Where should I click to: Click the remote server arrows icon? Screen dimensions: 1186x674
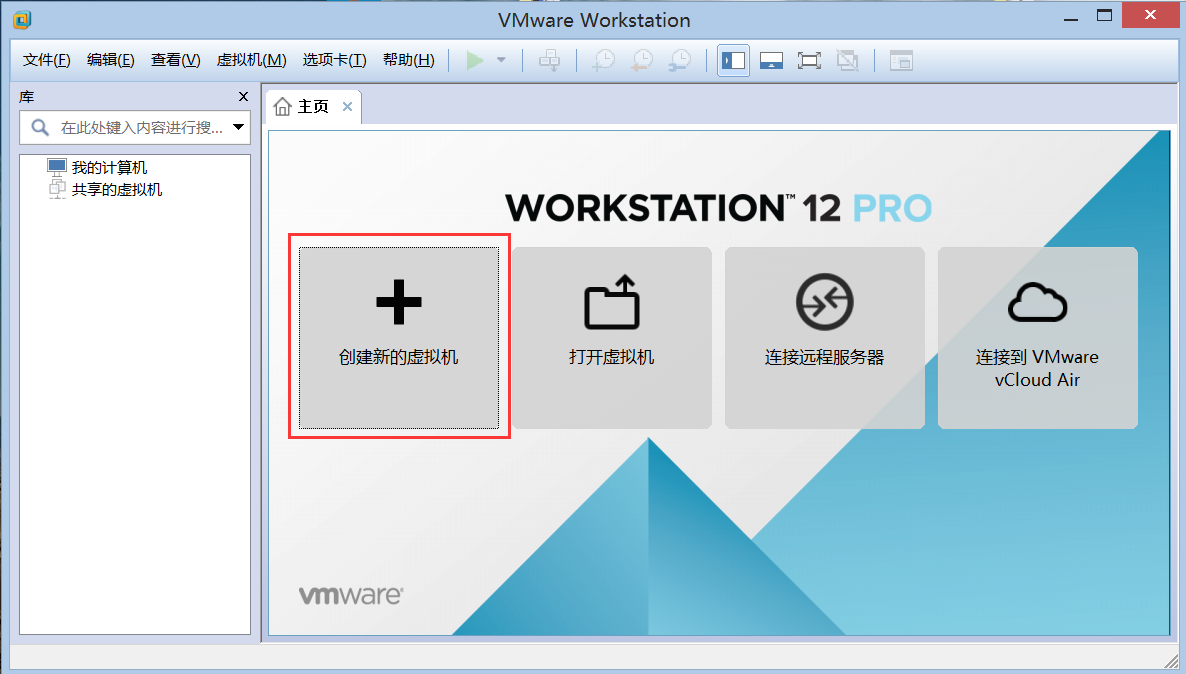(x=824, y=302)
